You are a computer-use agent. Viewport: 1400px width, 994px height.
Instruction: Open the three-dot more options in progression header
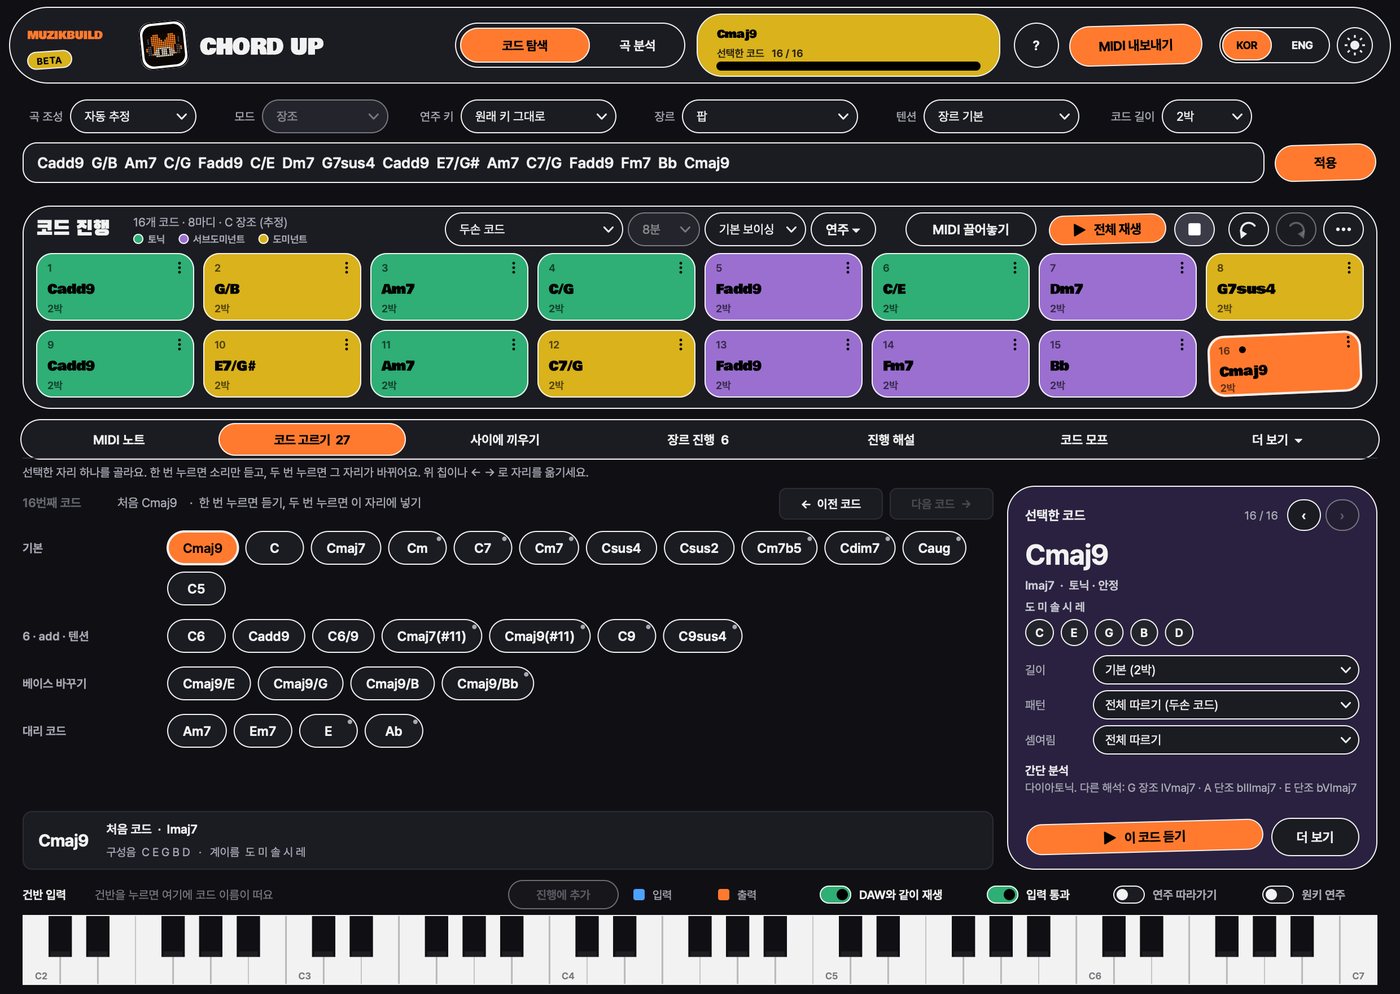click(x=1343, y=229)
